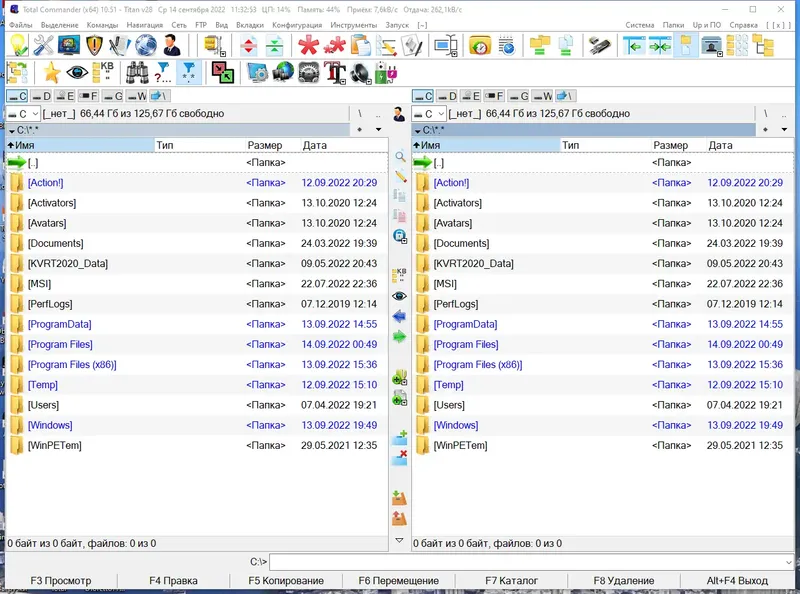Sort left panel by Размер column header

272,145
